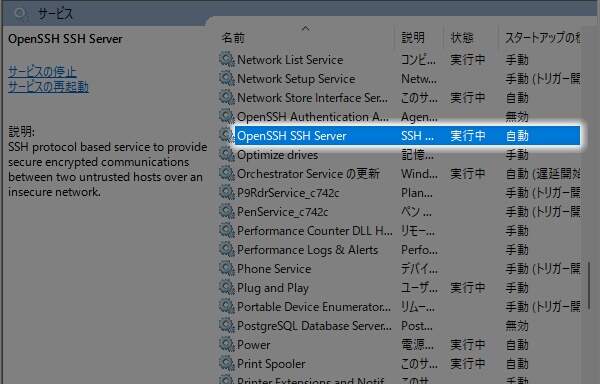
Task: Click the サービスの再起動 link
Action: pyautogui.click(x=48, y=87)
